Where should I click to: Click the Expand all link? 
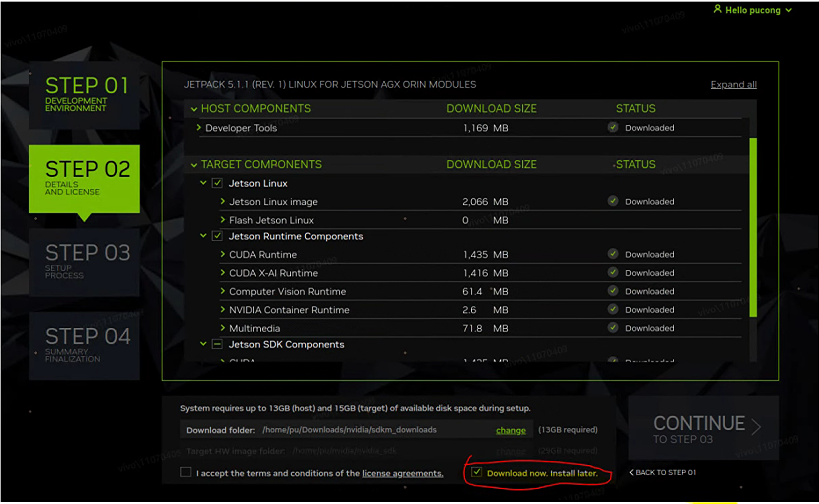pyautogui.click(x=733, y=85)
